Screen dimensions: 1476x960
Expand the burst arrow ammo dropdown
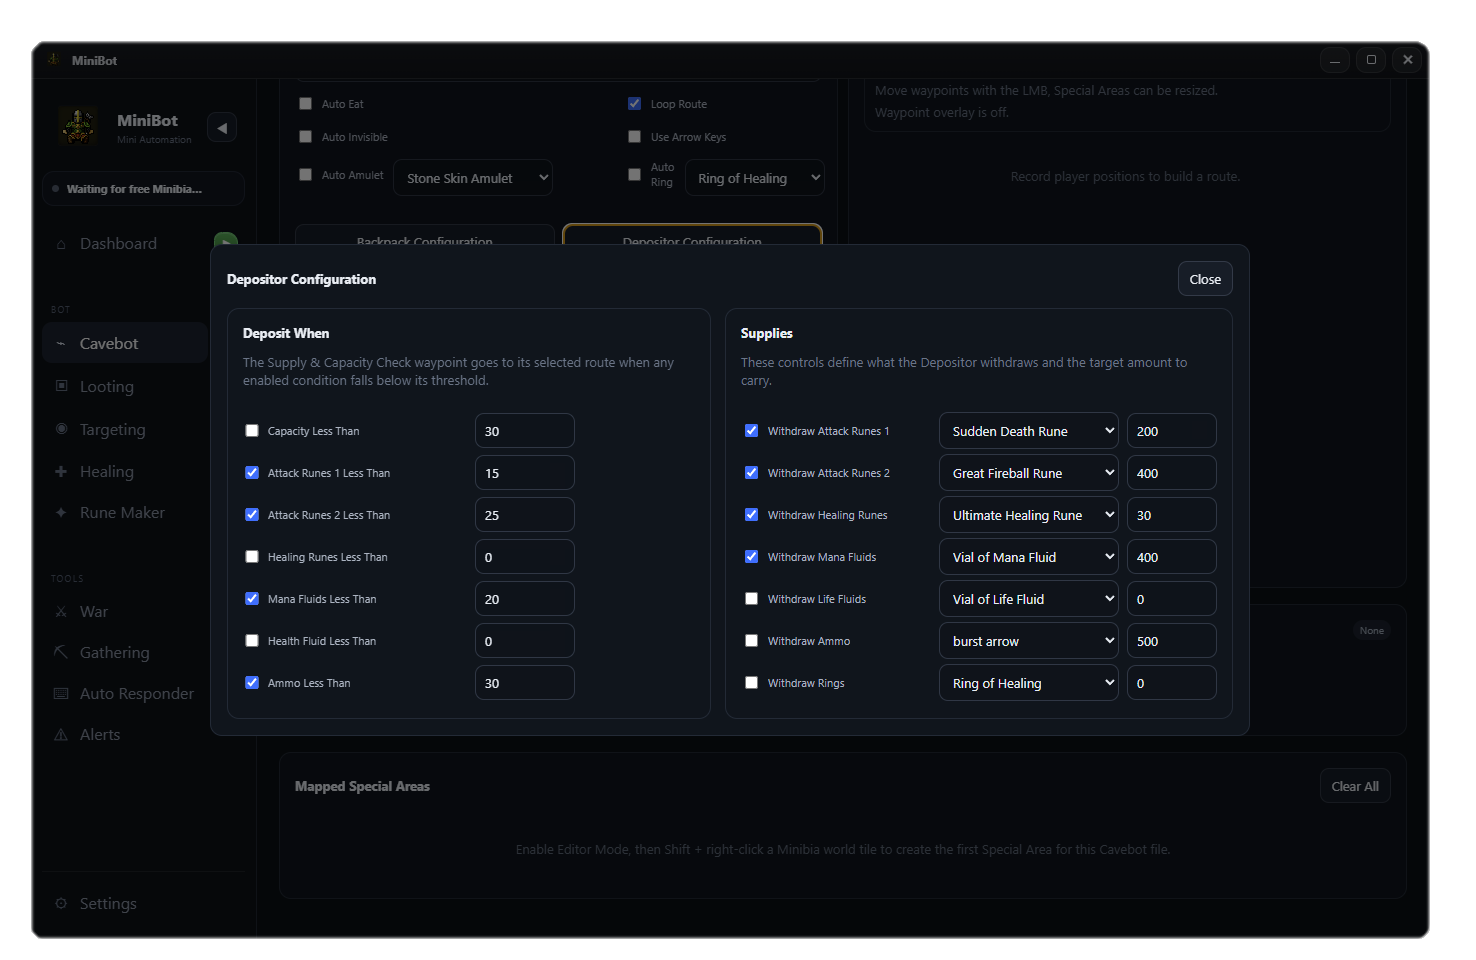[1029, 641]
